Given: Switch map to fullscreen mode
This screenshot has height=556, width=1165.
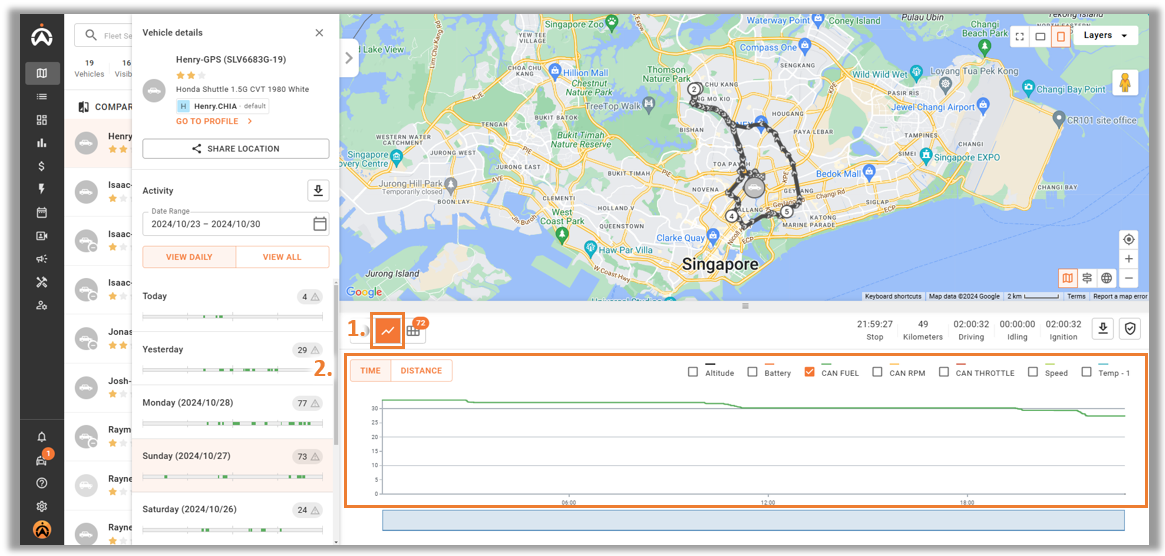Looking at the screenshot, I should pyautogui.click(x=1020, y=36).
